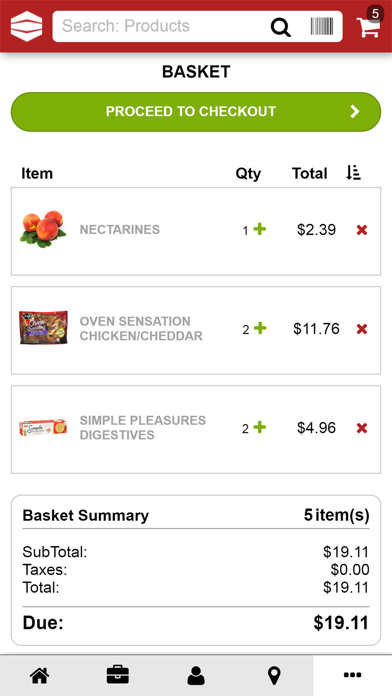Viewport: 392px width, 696px height.
Task: Delete Simple Pleasures Digestives from basket
Action: coord(362,428)
